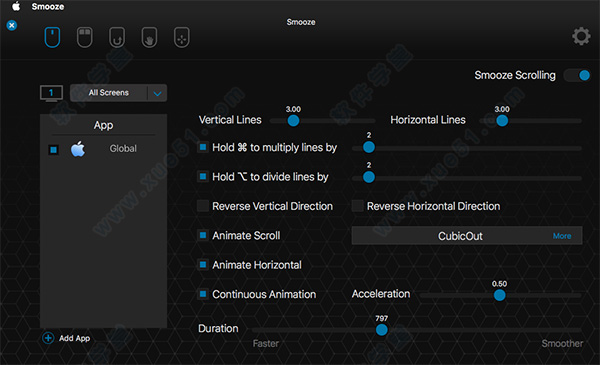Click the multiply lines slider knob

[368, 147]
